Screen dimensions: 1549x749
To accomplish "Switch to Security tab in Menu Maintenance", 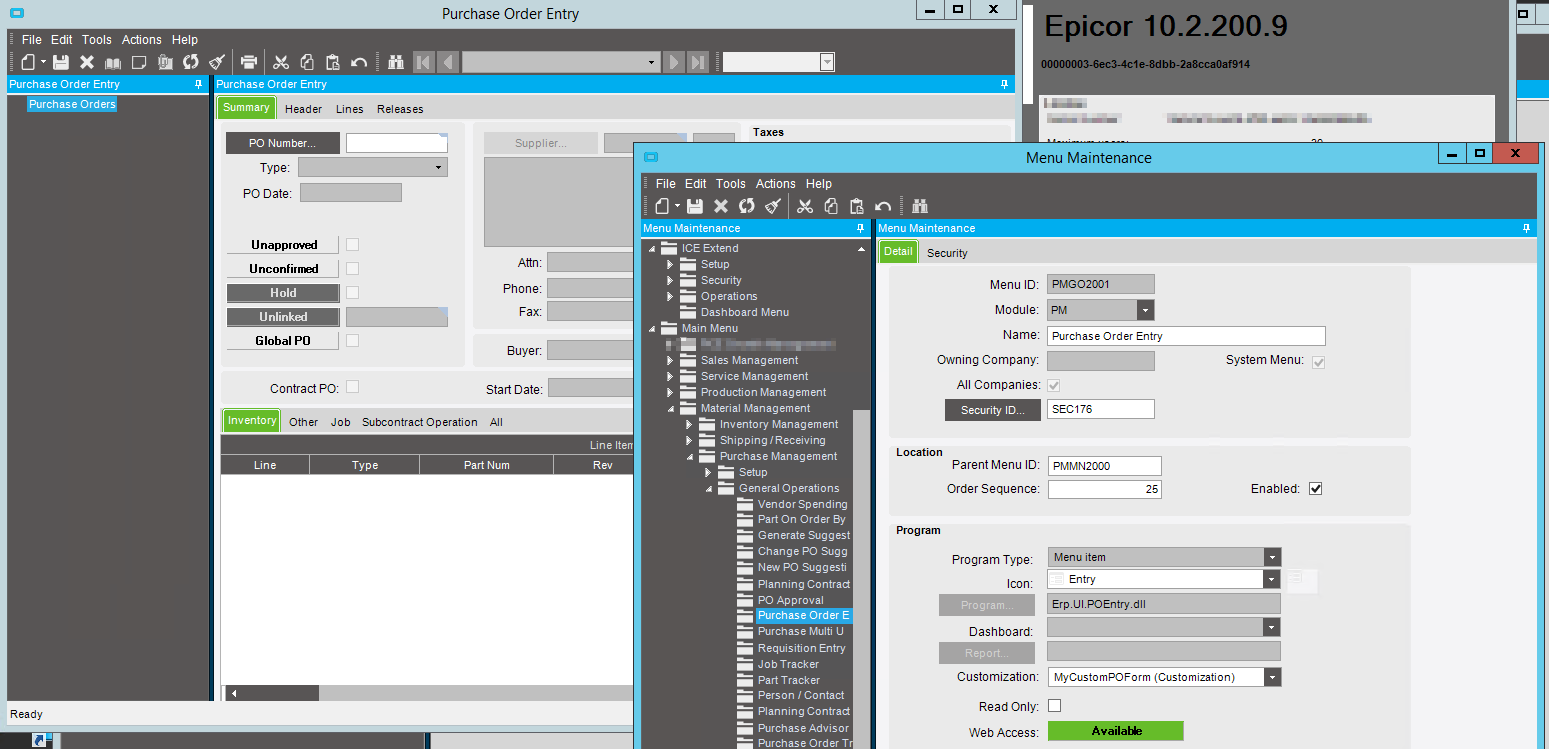I will point(947,253).
